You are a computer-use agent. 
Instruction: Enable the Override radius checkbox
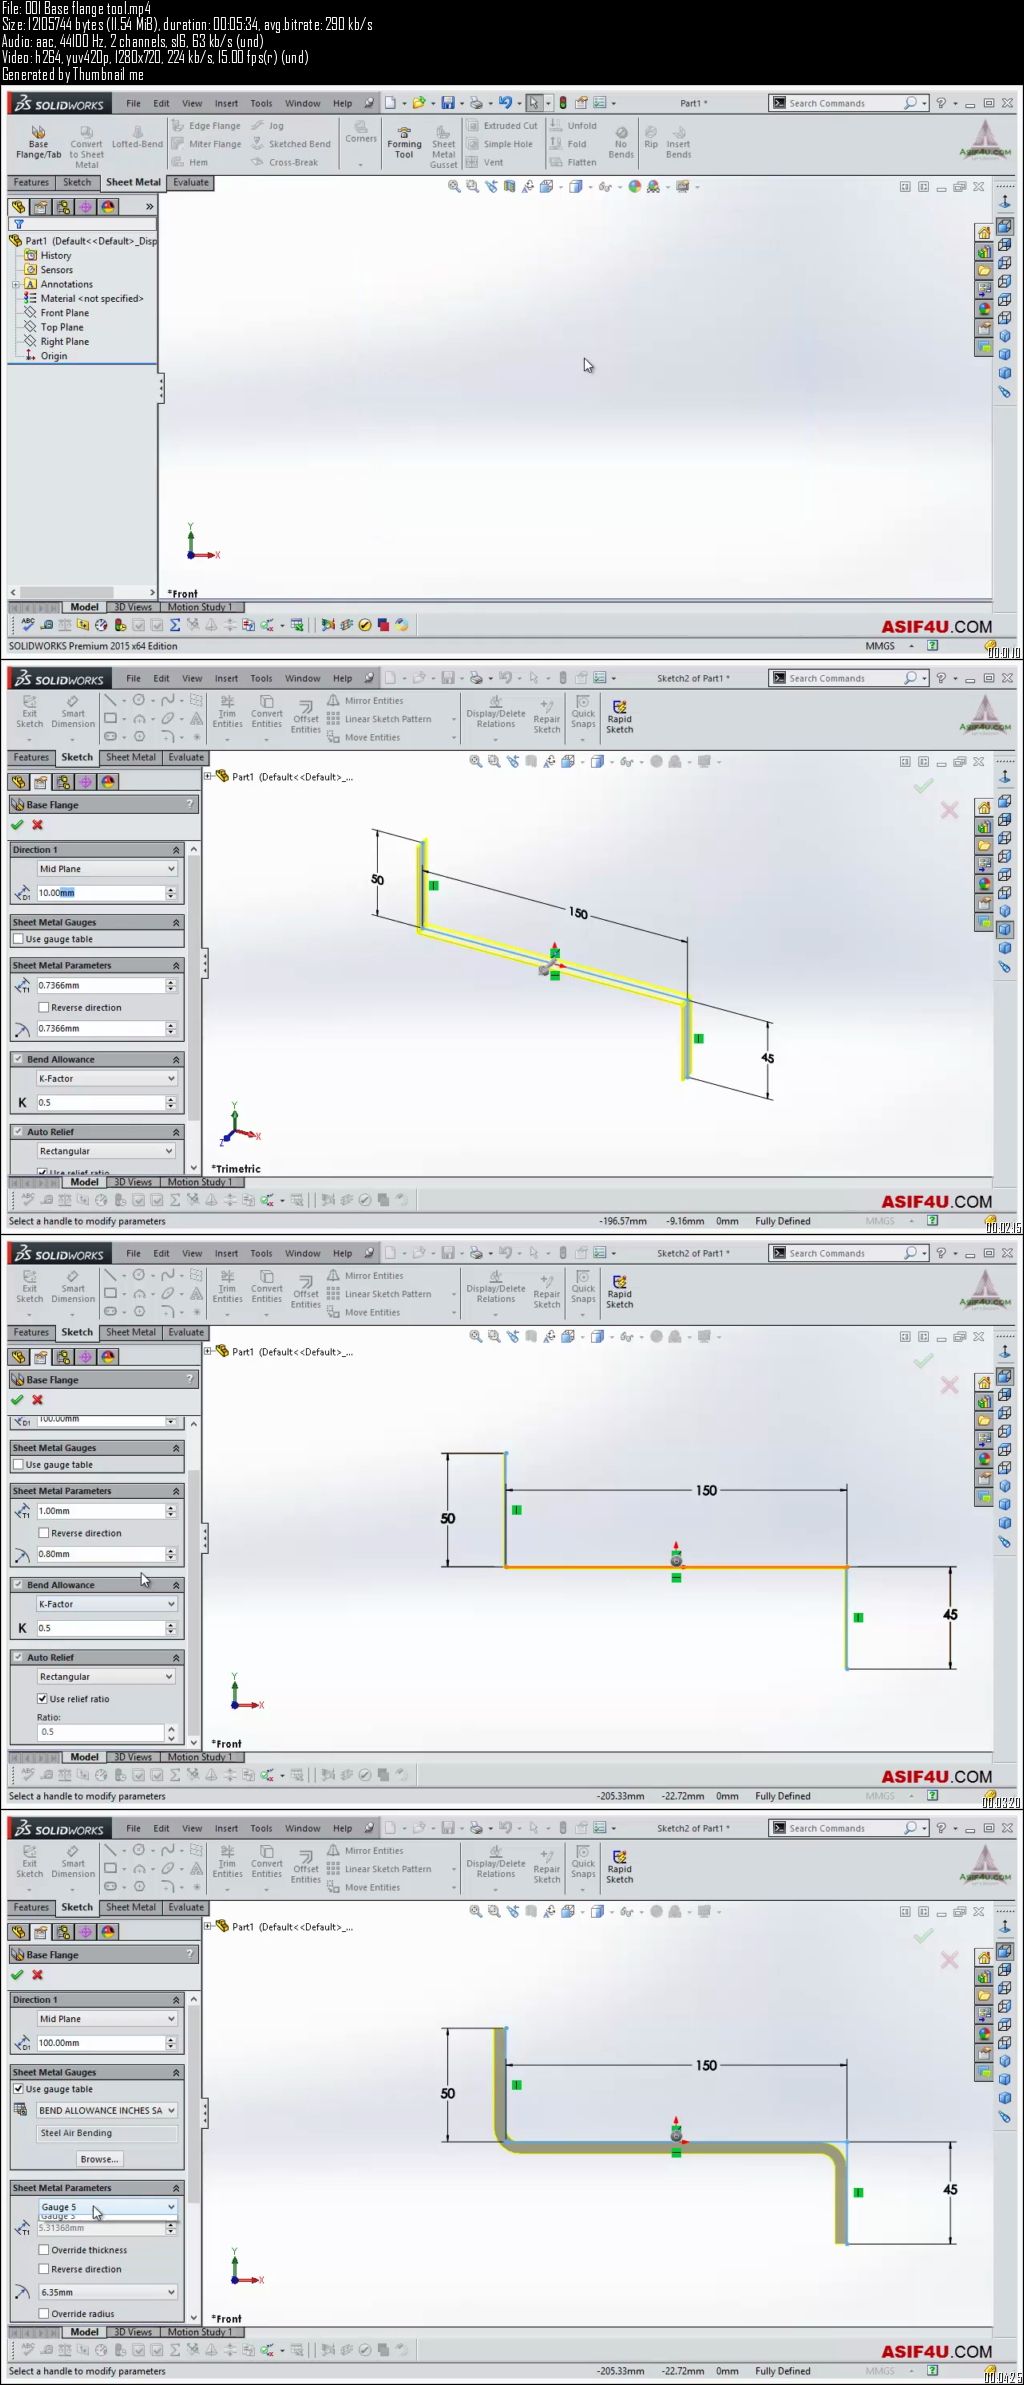43,2313
